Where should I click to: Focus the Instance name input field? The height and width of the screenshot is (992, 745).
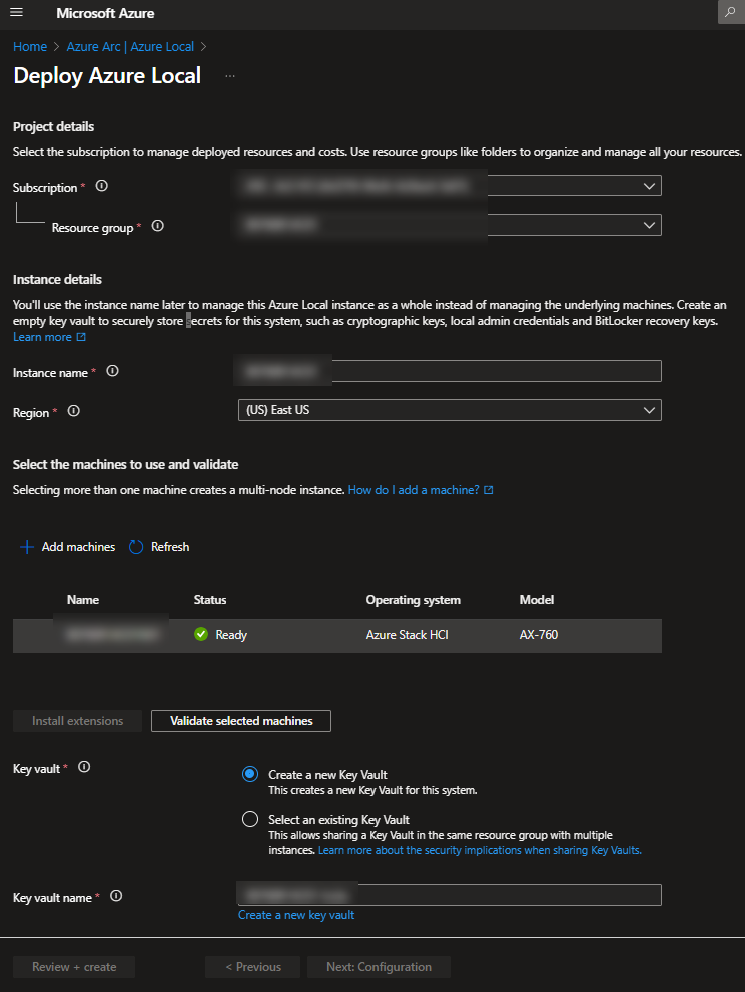coord(450,371)
